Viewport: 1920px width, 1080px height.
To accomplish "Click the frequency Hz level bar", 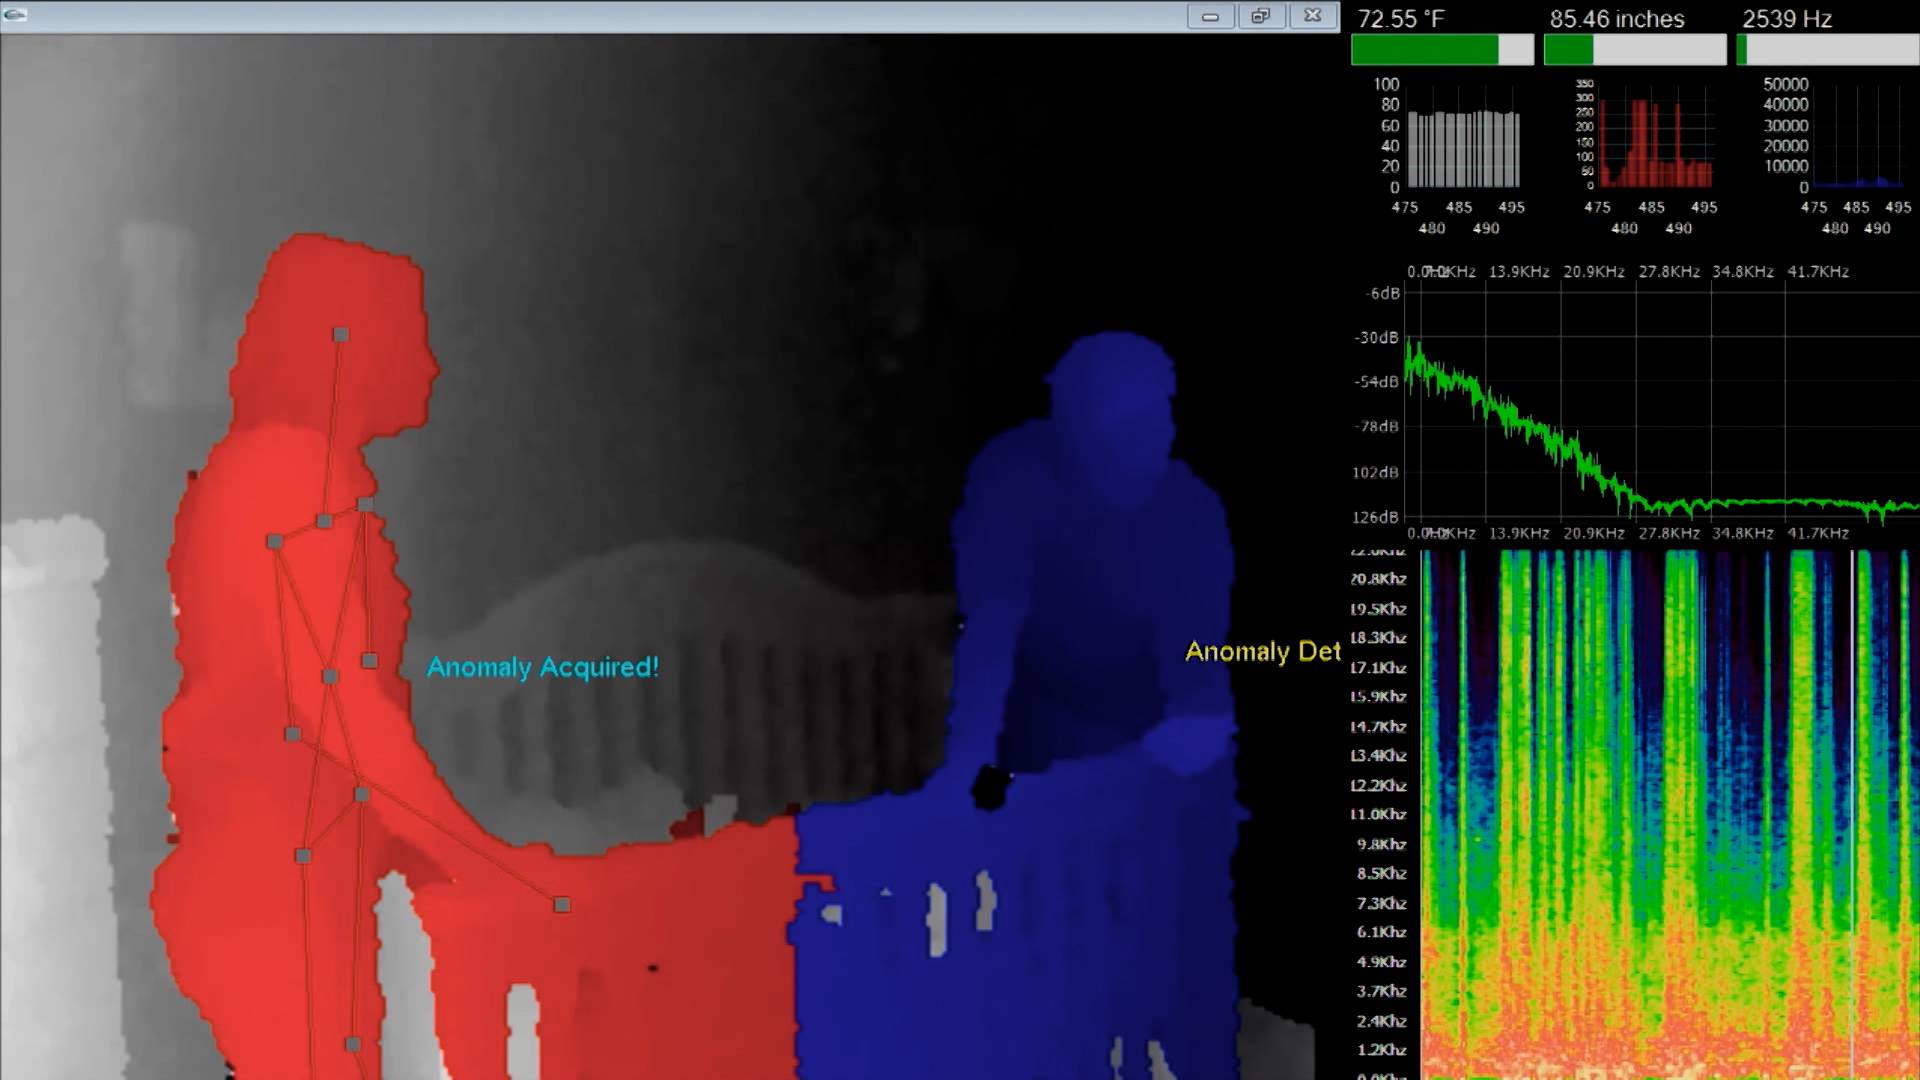I will coord(1828,50).
